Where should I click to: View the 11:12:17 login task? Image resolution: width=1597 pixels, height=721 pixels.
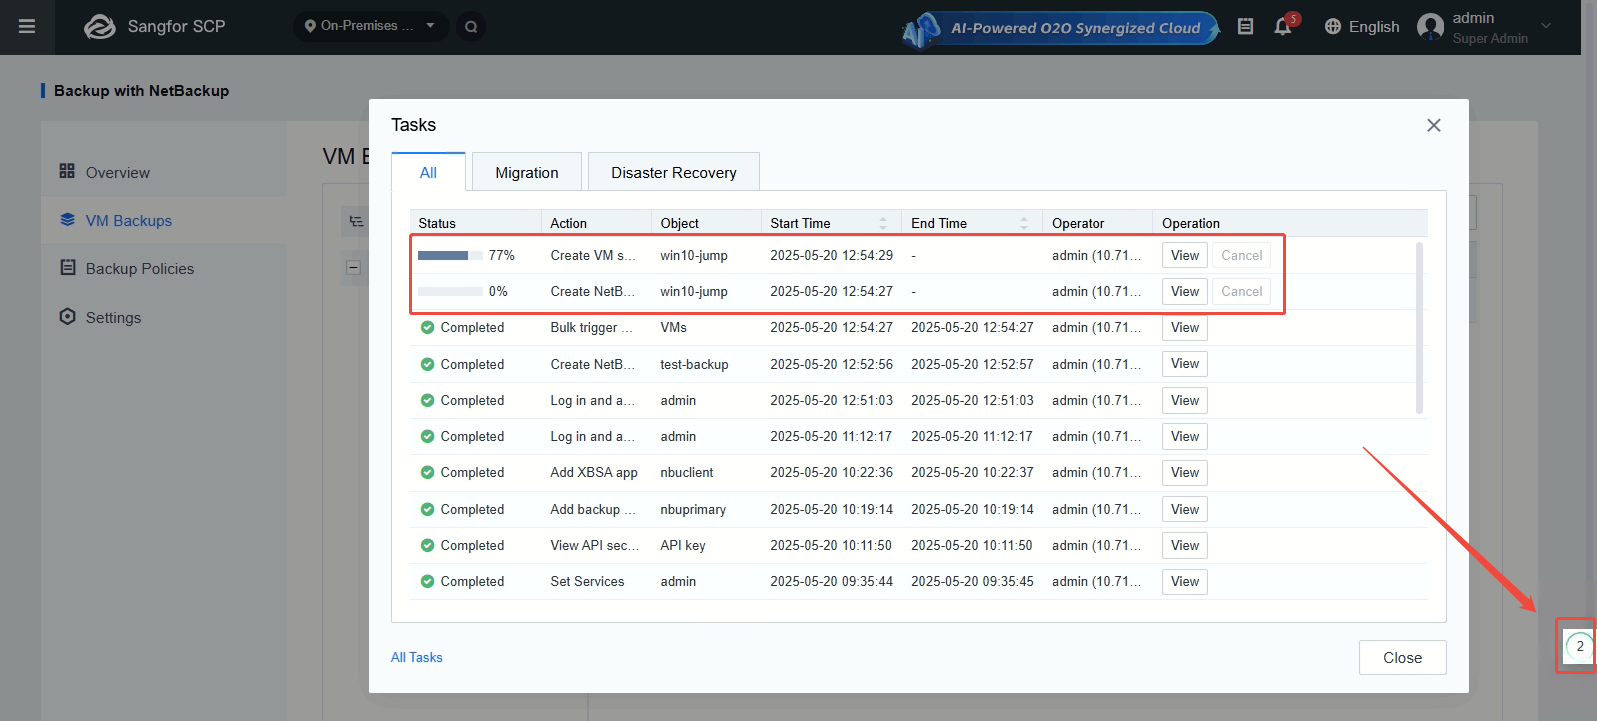pyautogui.click(x=1185, y=436)
